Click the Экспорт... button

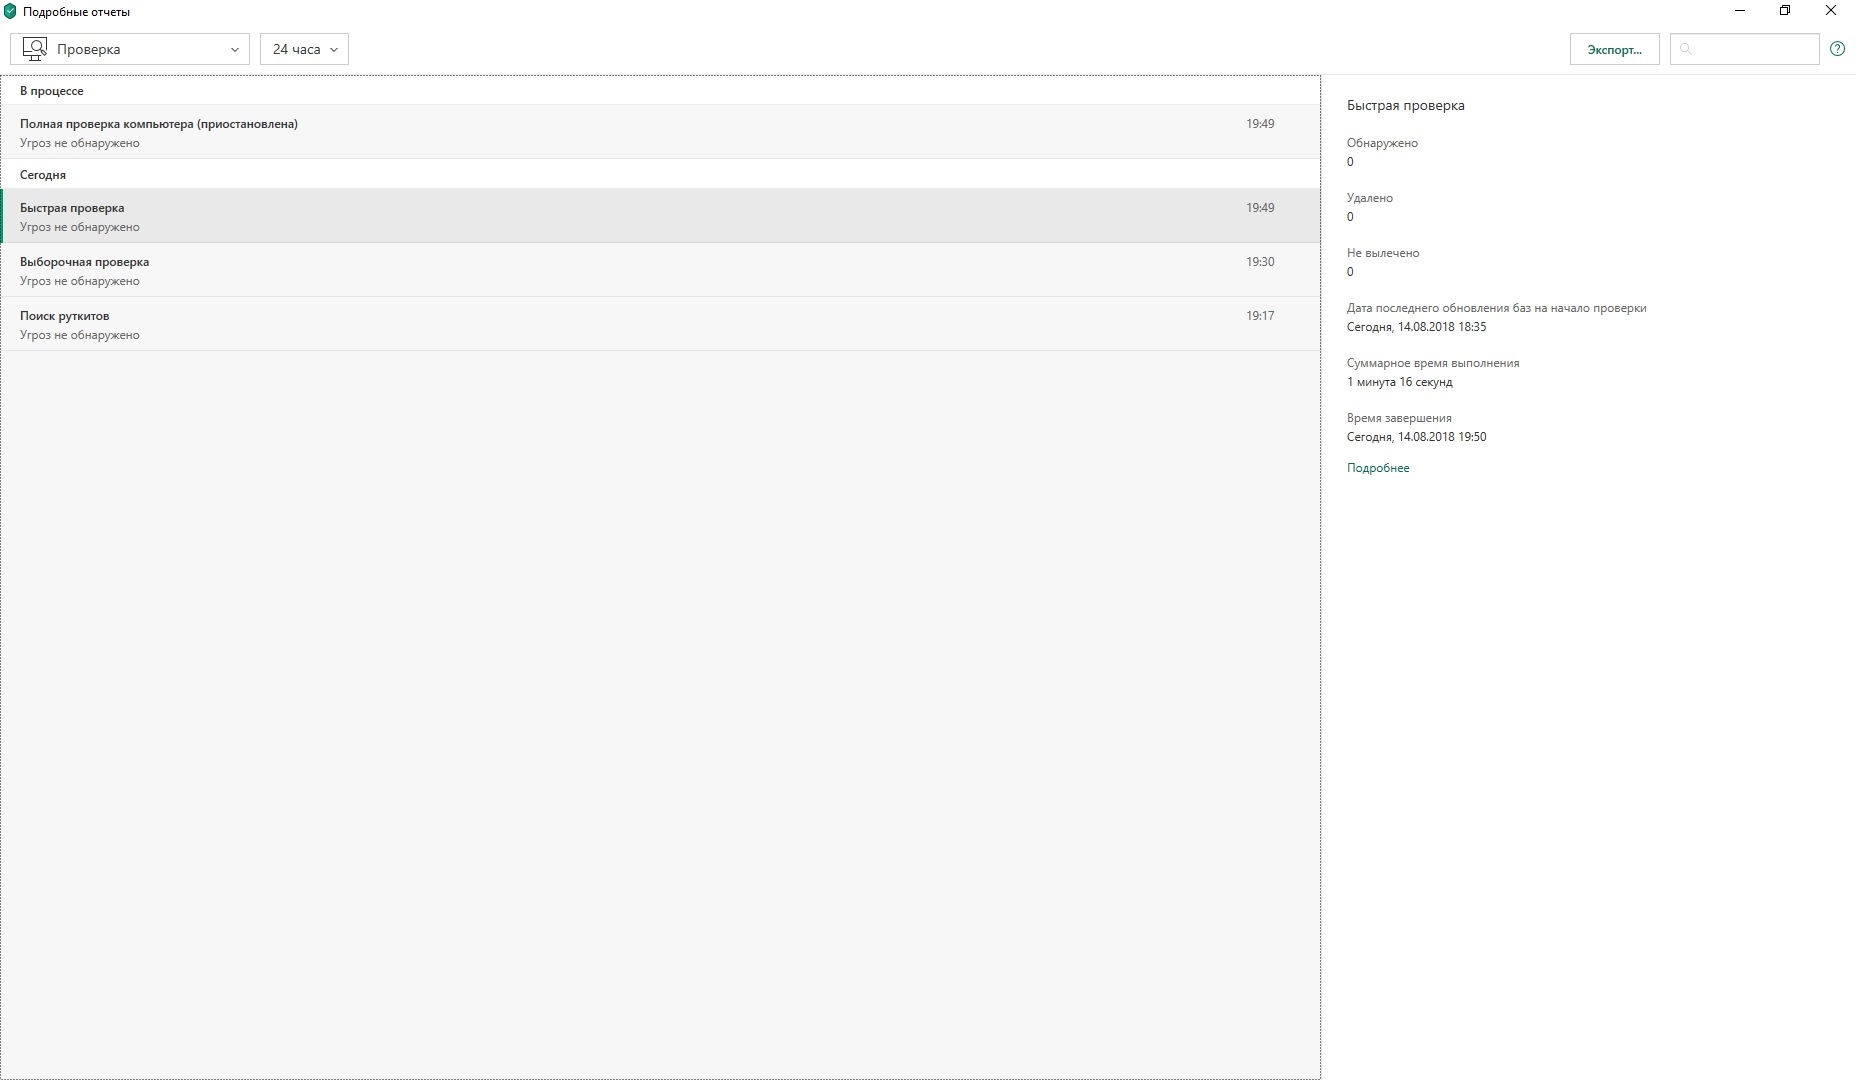pos(1614,49)
